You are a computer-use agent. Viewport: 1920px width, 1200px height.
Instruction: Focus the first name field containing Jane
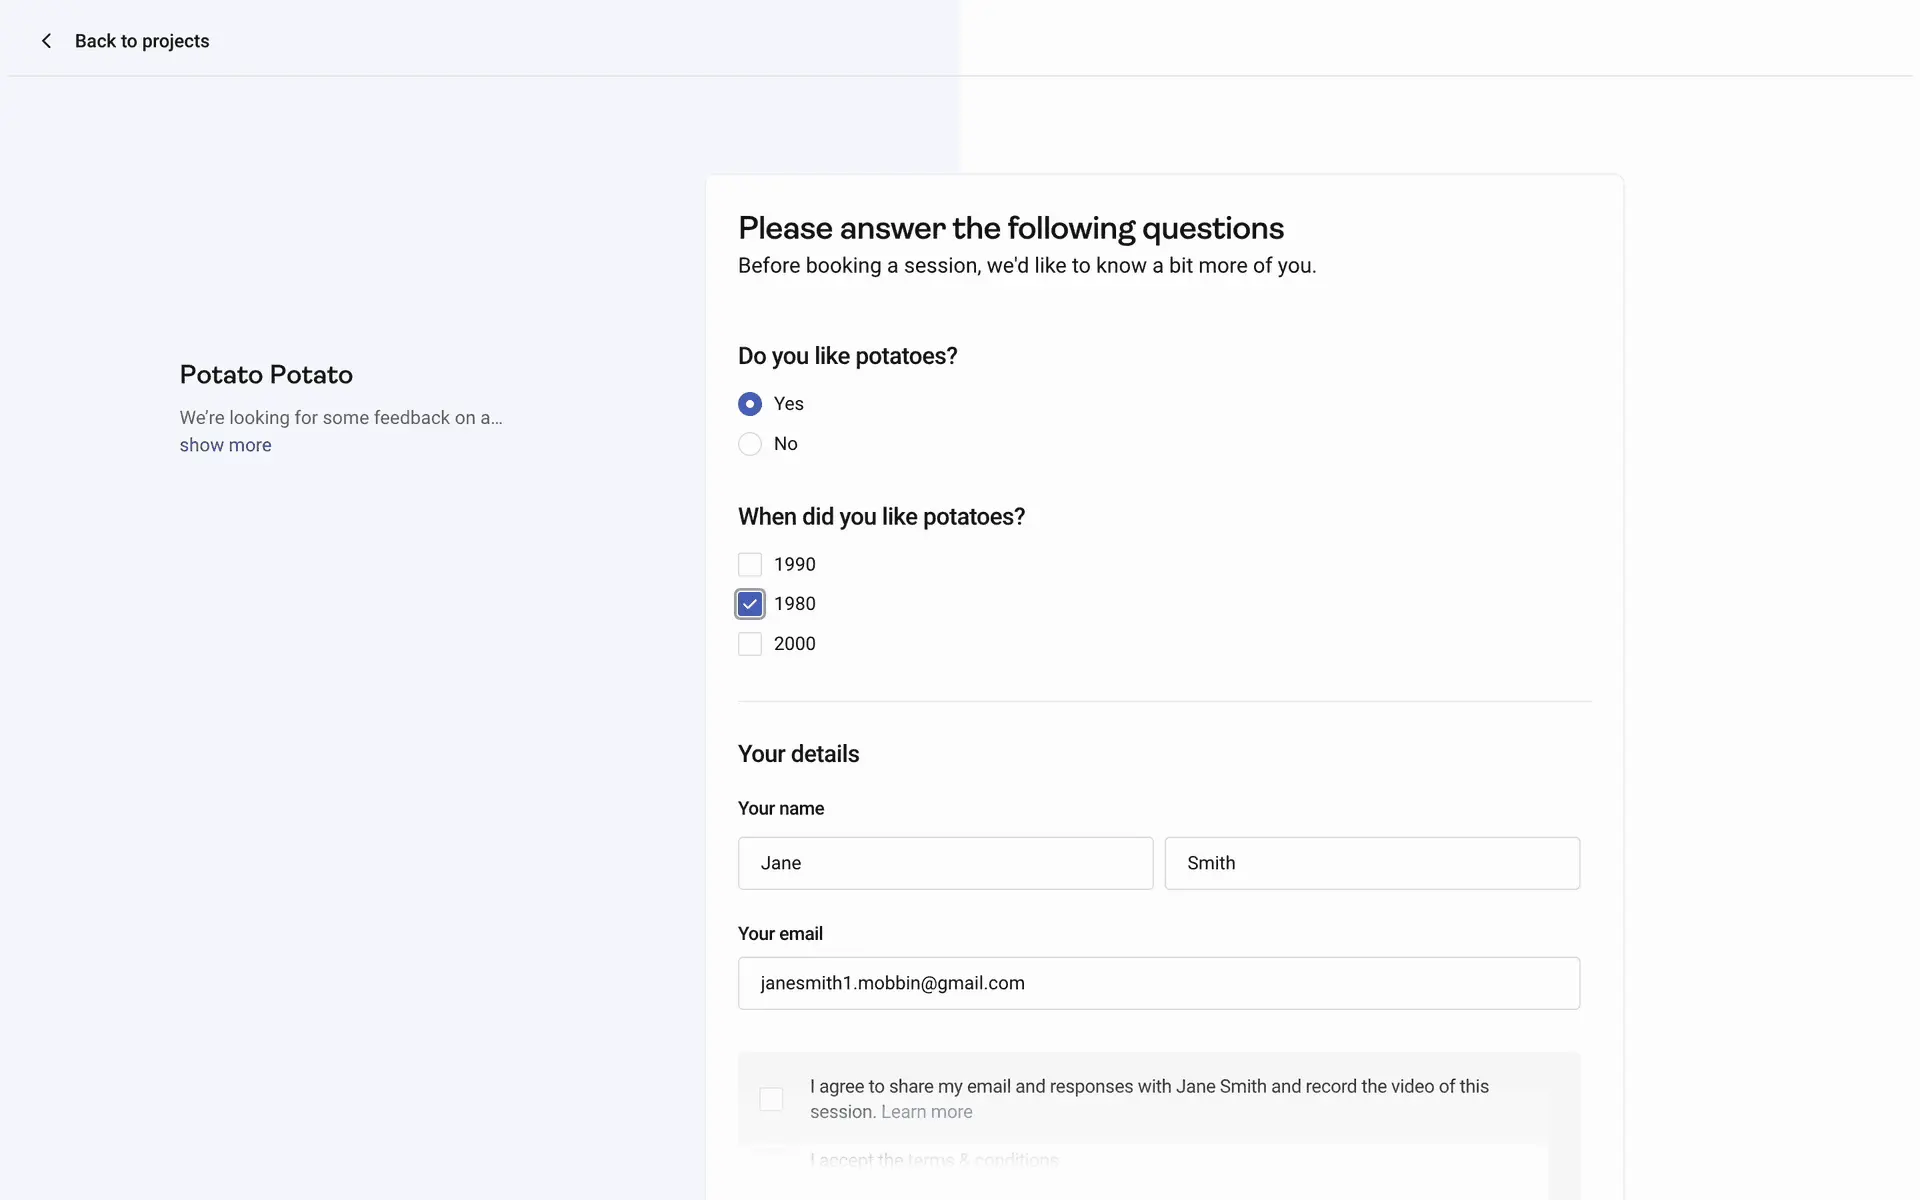pyautogui.click(x=945, y=863)
